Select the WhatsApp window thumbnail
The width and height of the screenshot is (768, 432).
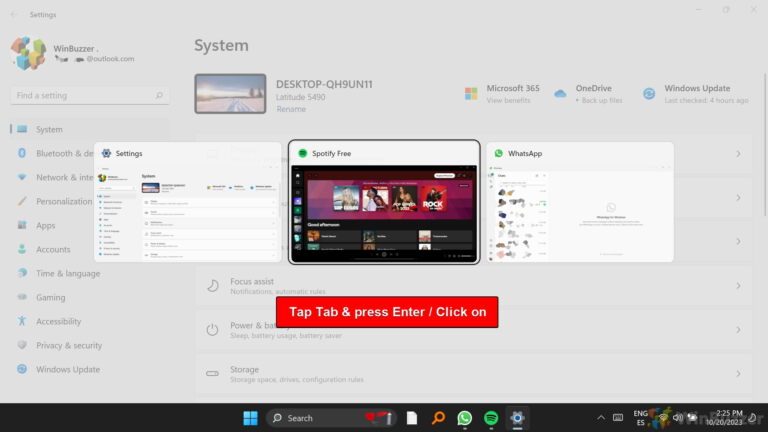pos(580,202)
